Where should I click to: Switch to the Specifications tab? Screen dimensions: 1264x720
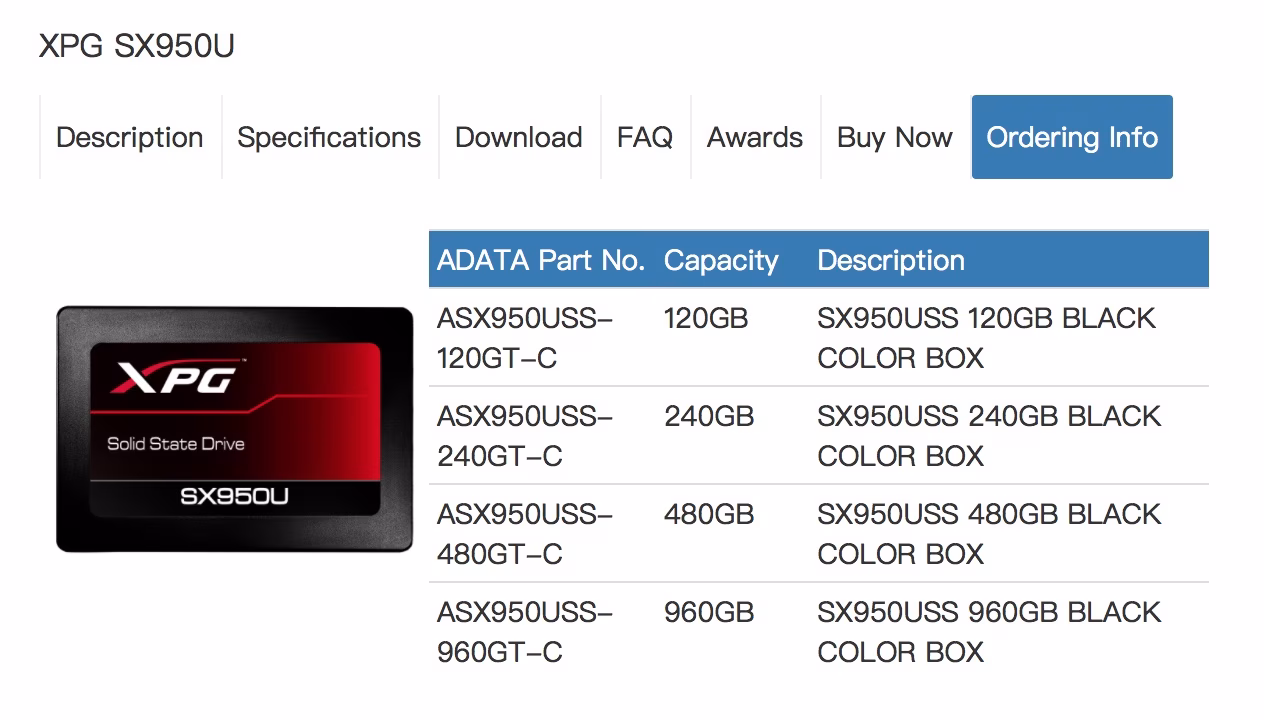pos(329,137)
